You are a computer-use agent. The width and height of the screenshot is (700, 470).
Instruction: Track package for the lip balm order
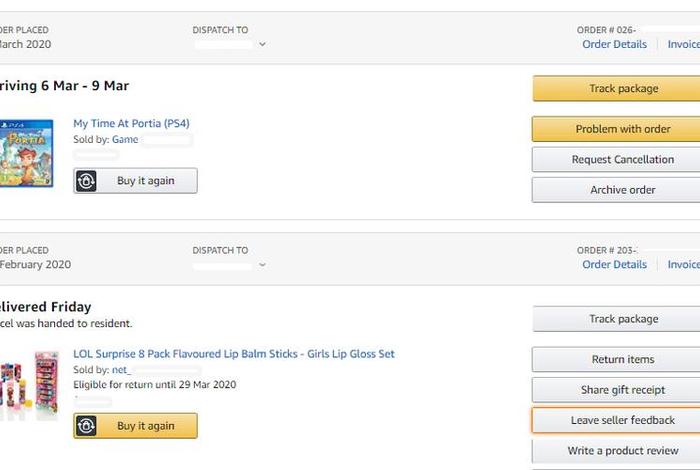click(x=623, y=319)
